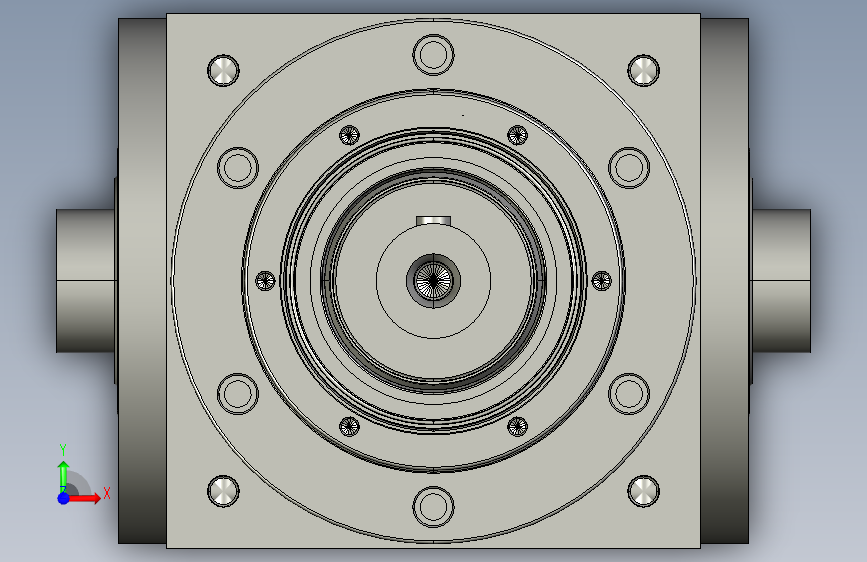
Task: Select the right protruding shaft stub
Action: tap(781, 281)
